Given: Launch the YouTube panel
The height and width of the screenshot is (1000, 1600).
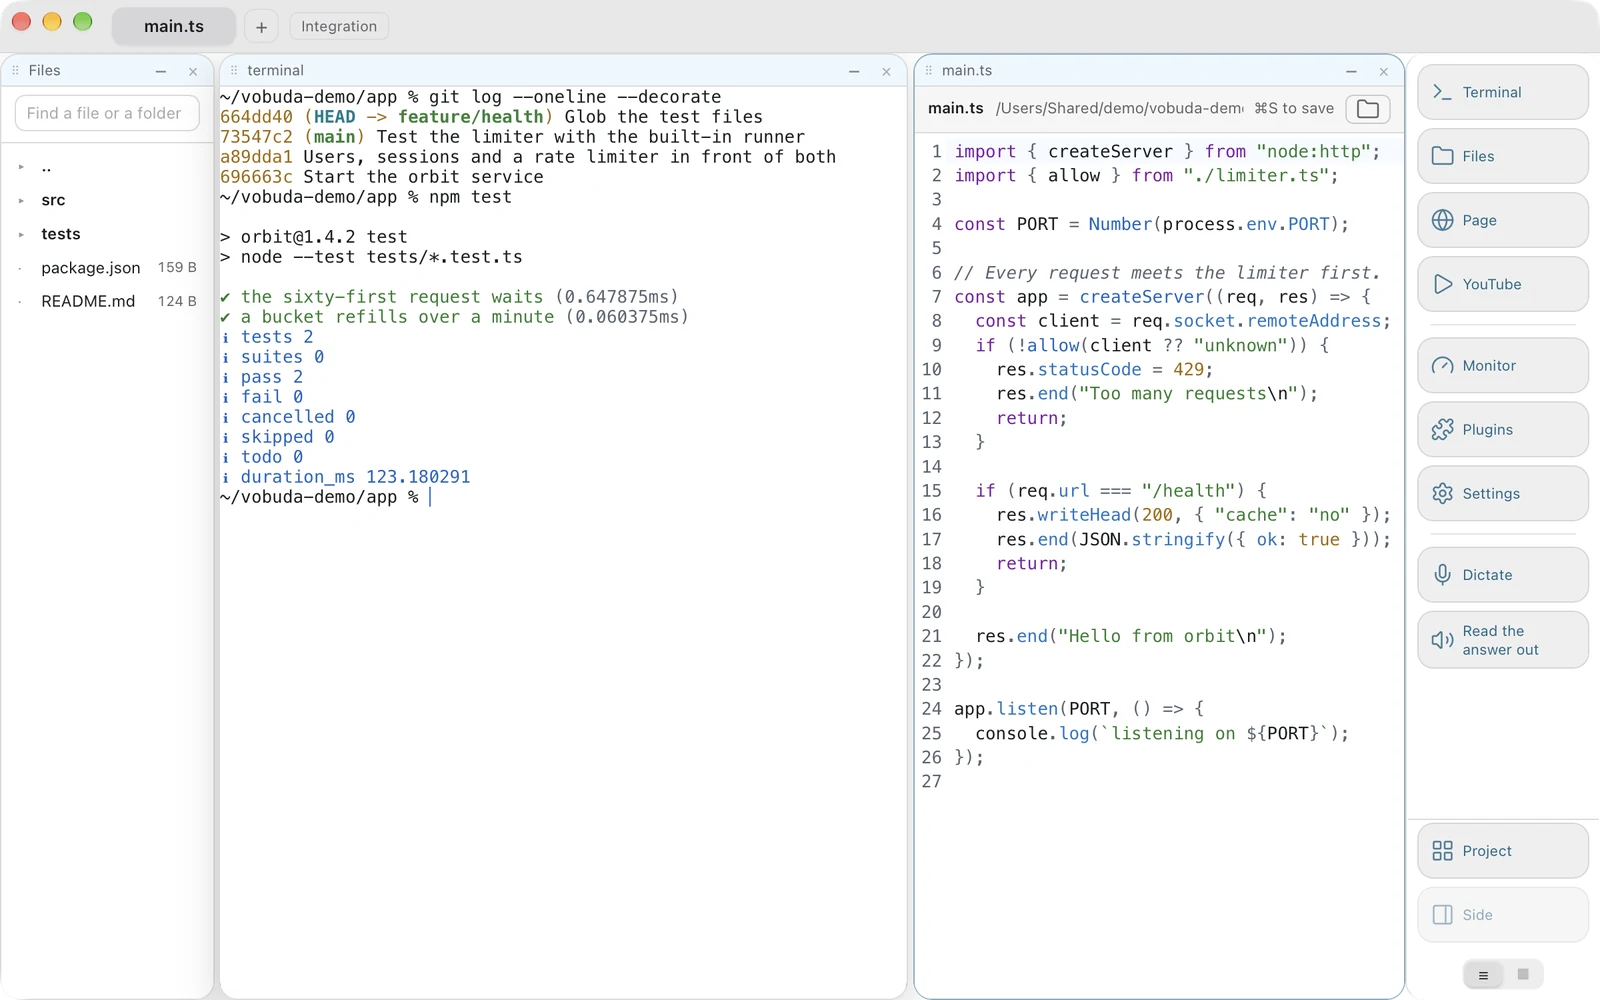Looking at the screenshot, I should pos(1502,284).
